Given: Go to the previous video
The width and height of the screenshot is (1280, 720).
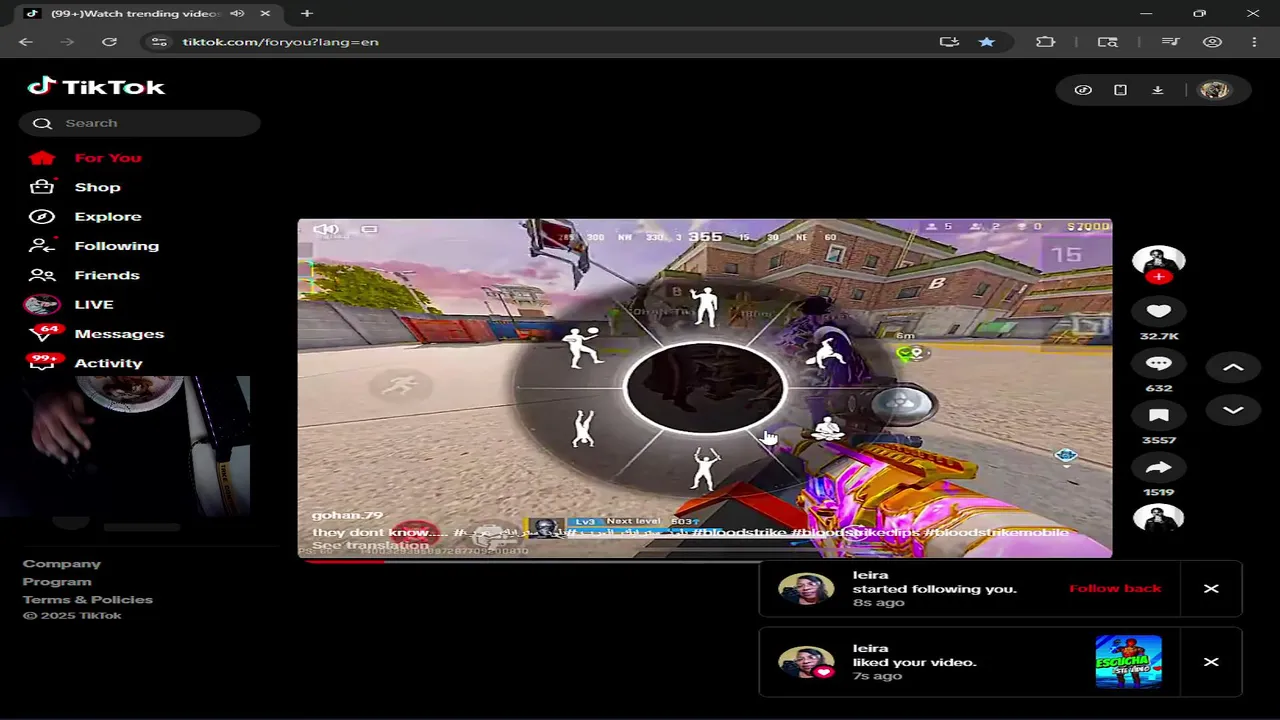Looking at the screenshot, I should point(1233,368).
